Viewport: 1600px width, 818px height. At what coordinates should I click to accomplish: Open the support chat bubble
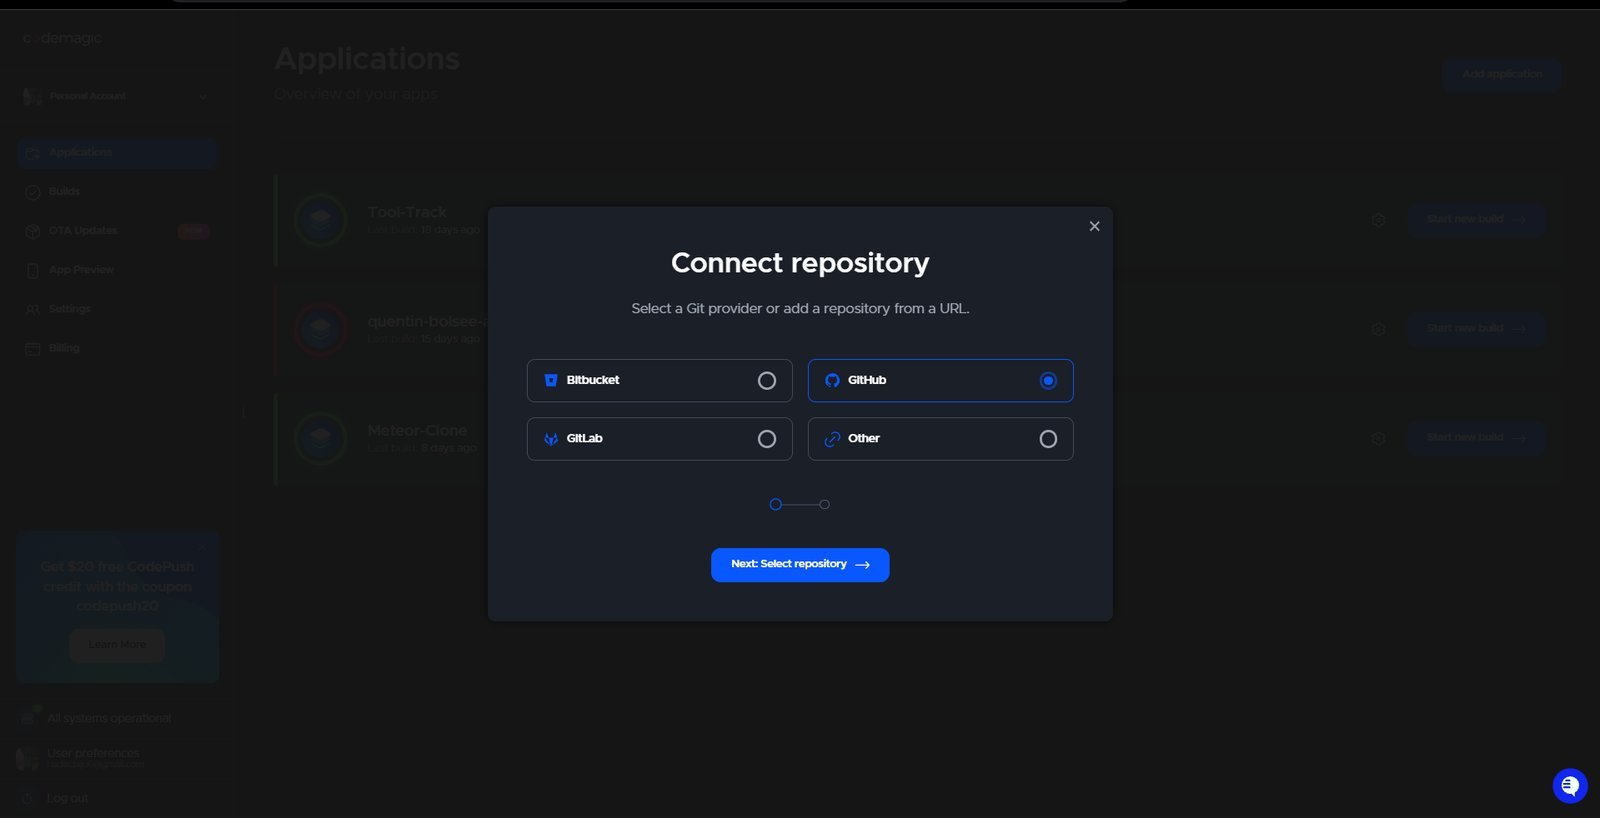pos(1570,785)
